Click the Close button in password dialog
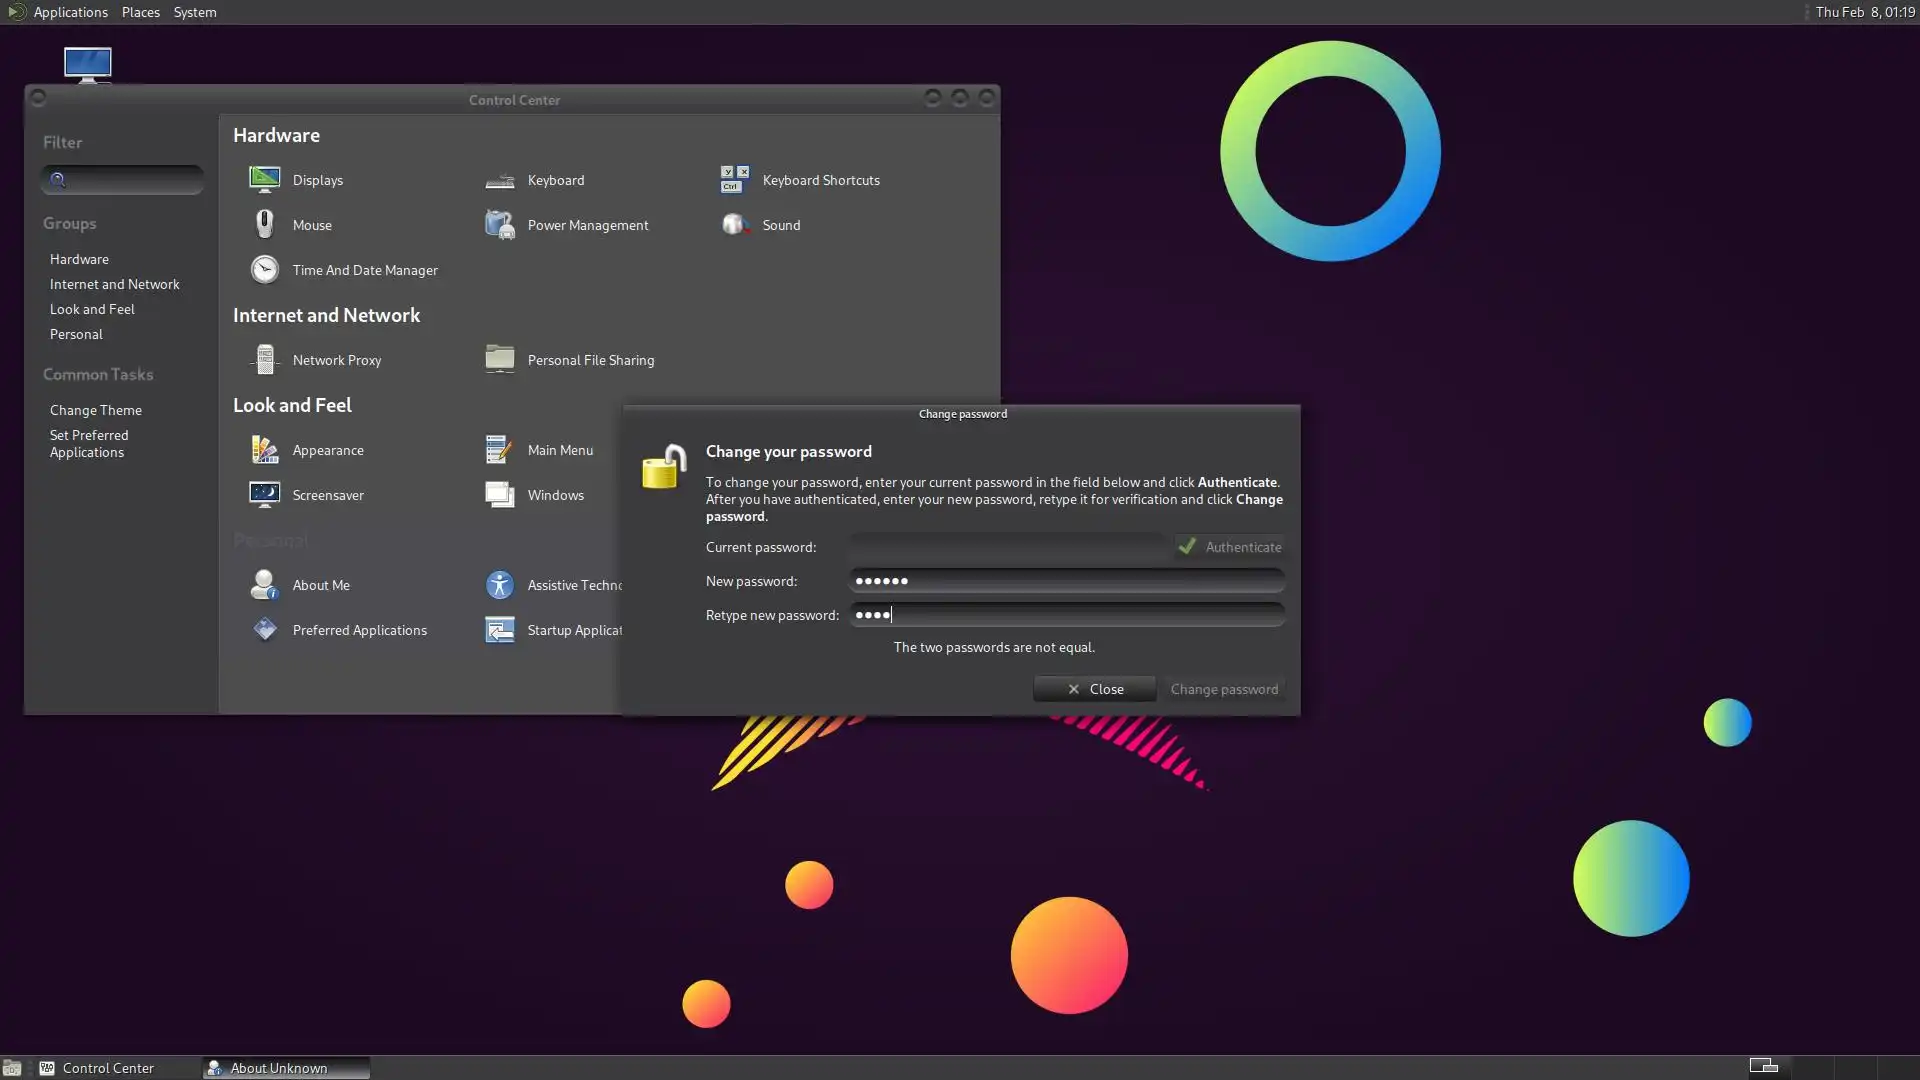 (1095, 689)
